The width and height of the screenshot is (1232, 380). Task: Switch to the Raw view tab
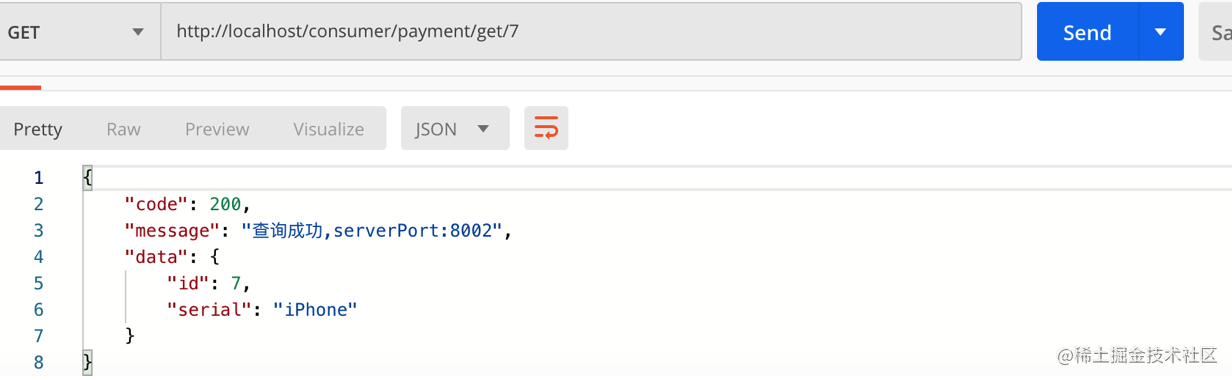[124, 129]
